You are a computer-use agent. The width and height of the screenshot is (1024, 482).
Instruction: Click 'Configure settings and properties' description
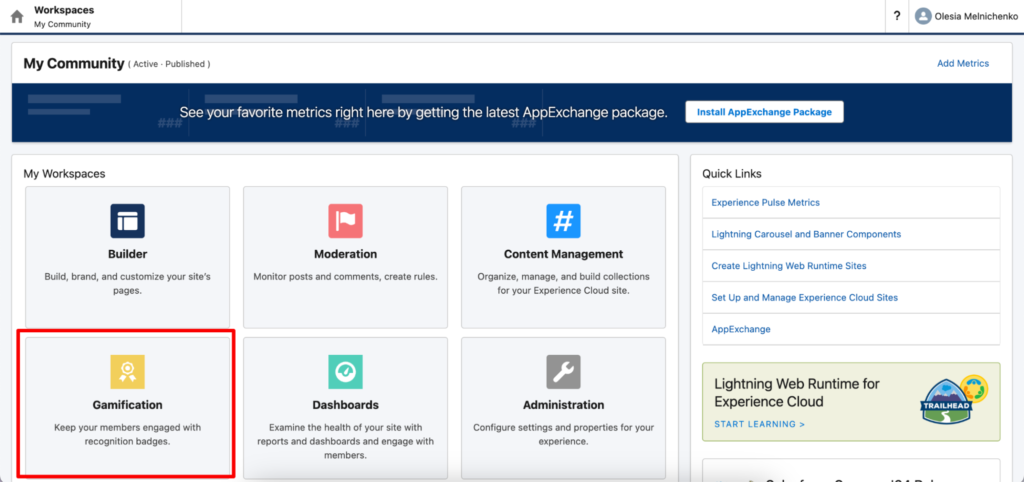pyautogui.click(x=564, y=434)
